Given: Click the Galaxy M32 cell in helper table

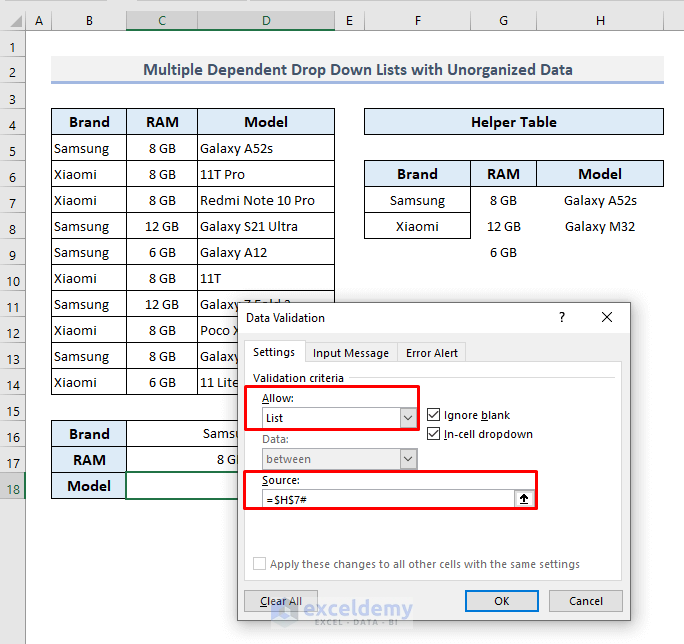Looking at the screenshot, I should coord(599,227).
